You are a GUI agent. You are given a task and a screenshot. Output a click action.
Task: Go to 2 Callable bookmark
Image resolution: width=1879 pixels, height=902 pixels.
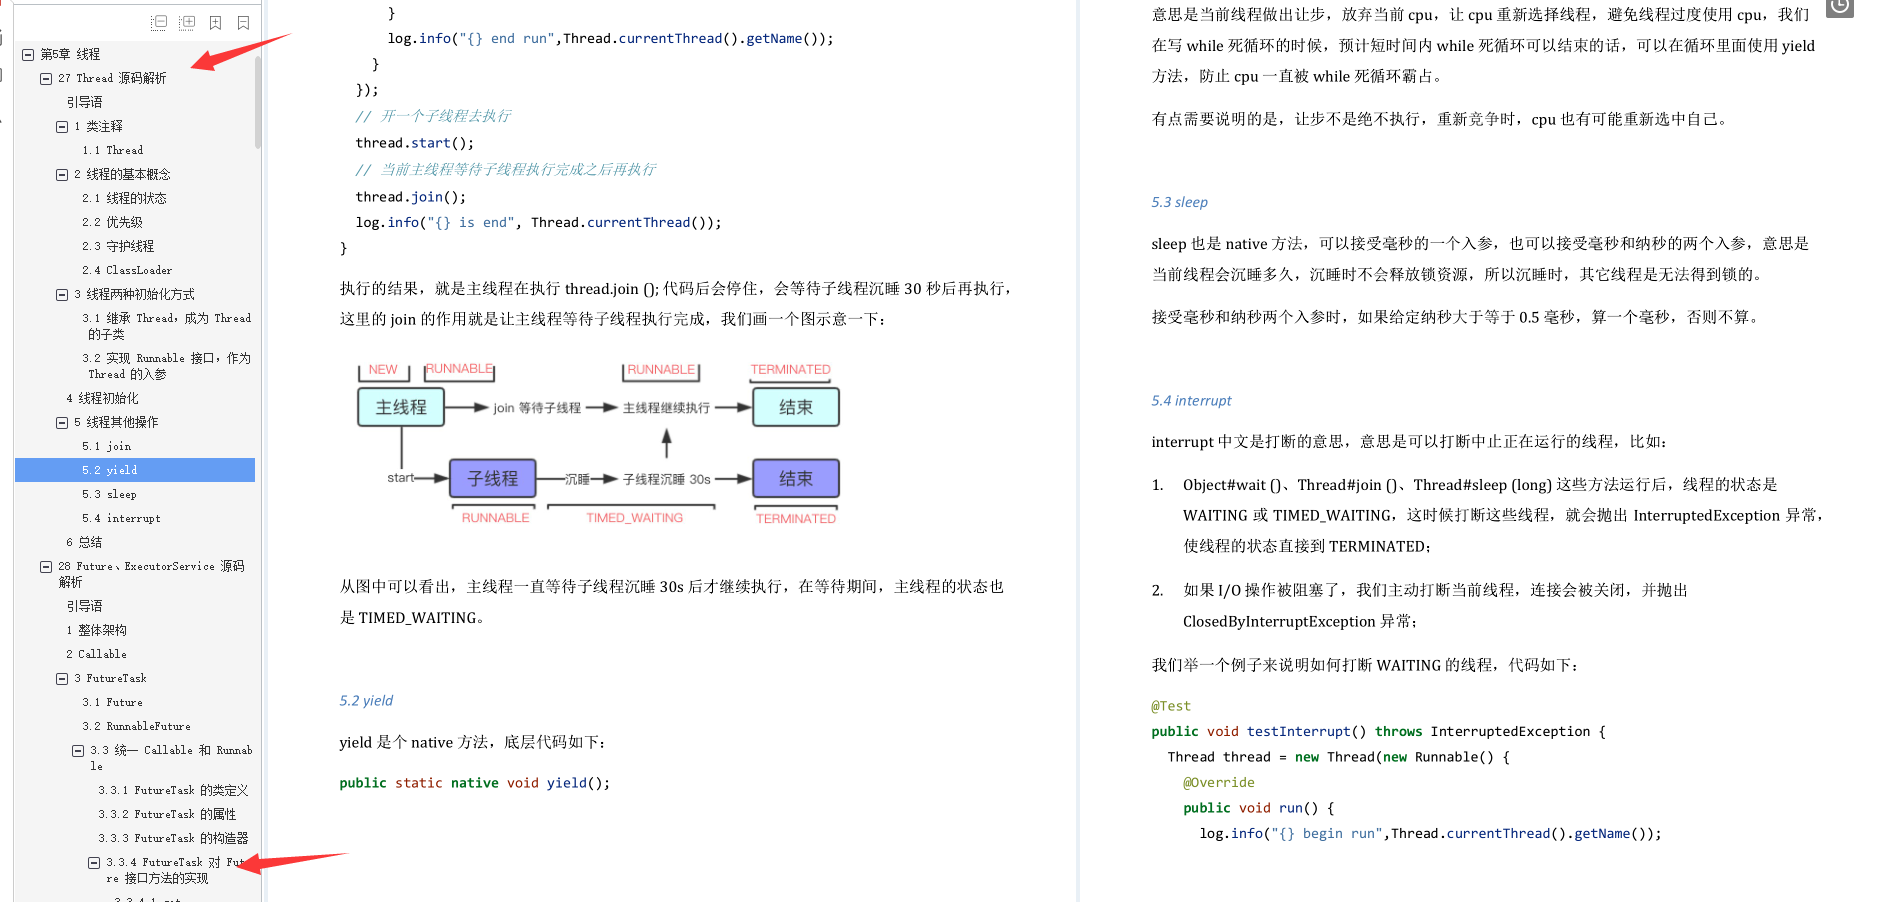tap(96, 654)
